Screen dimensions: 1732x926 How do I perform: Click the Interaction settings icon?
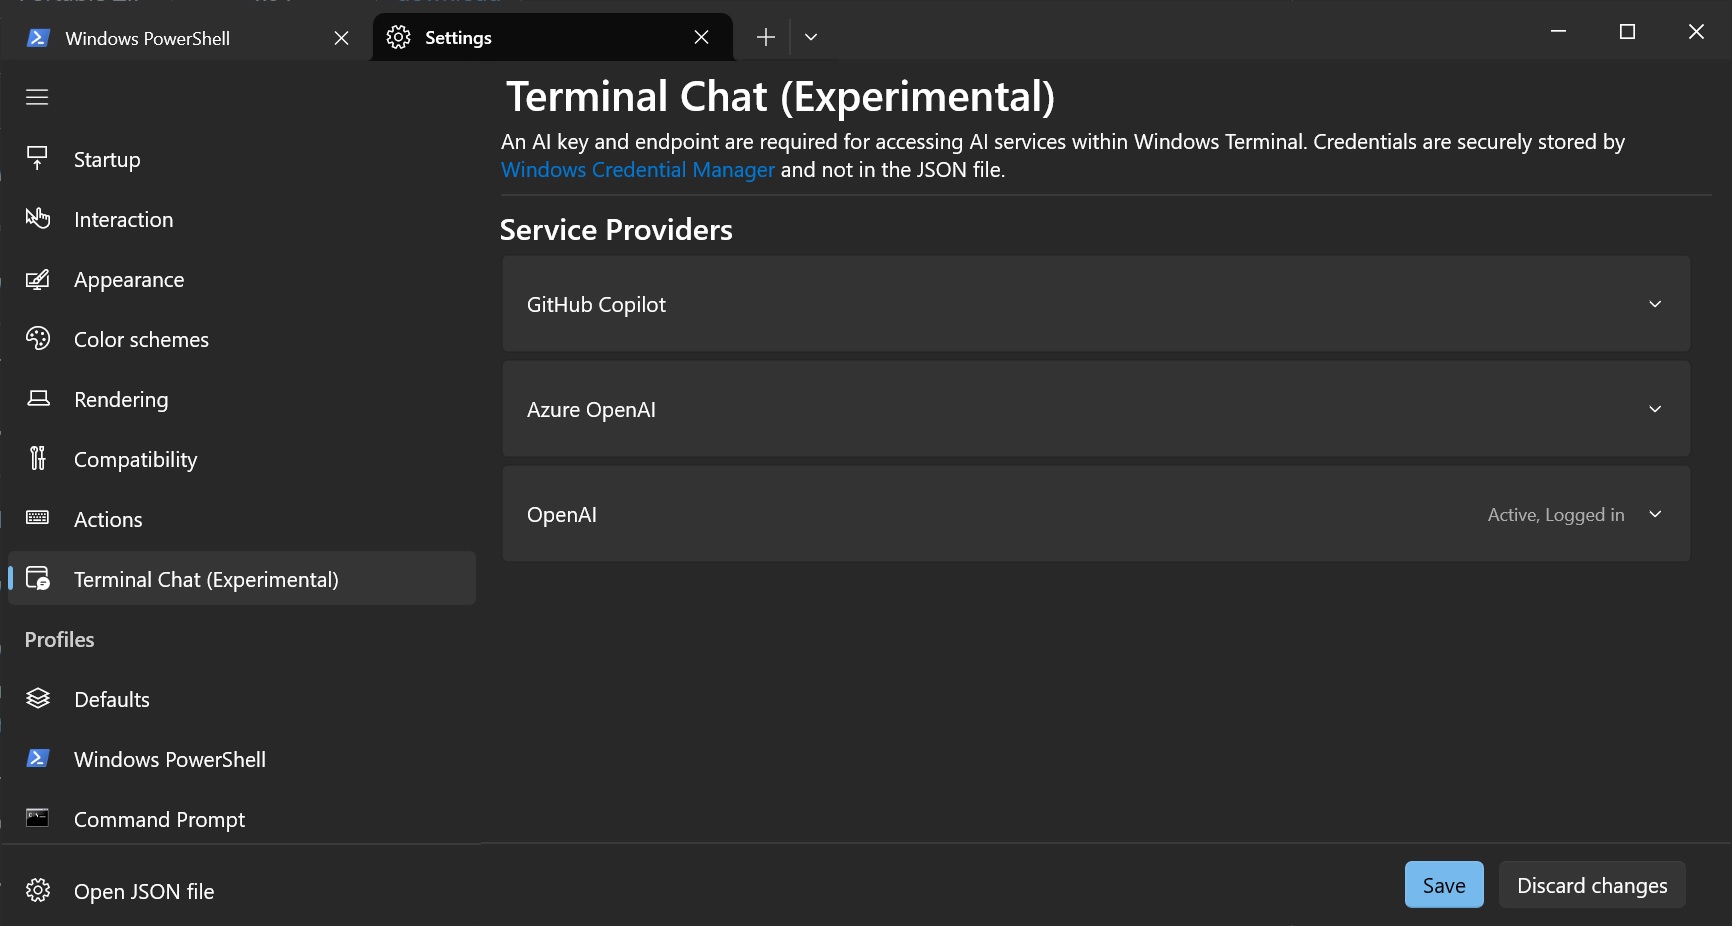[37, 219]
